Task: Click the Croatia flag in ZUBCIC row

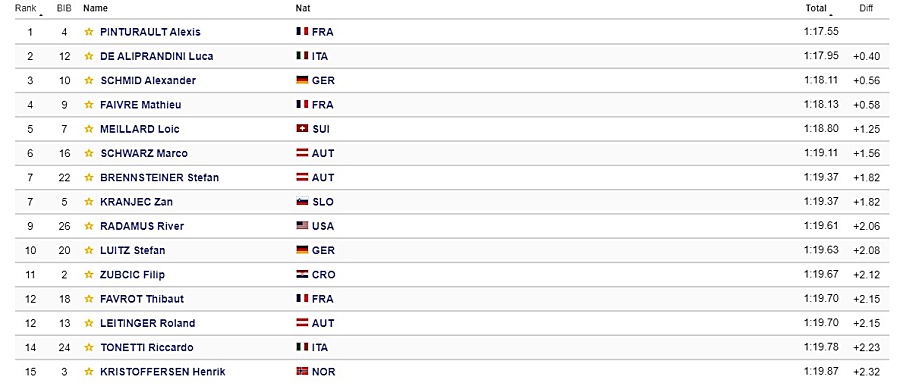Action: point(302,275)
